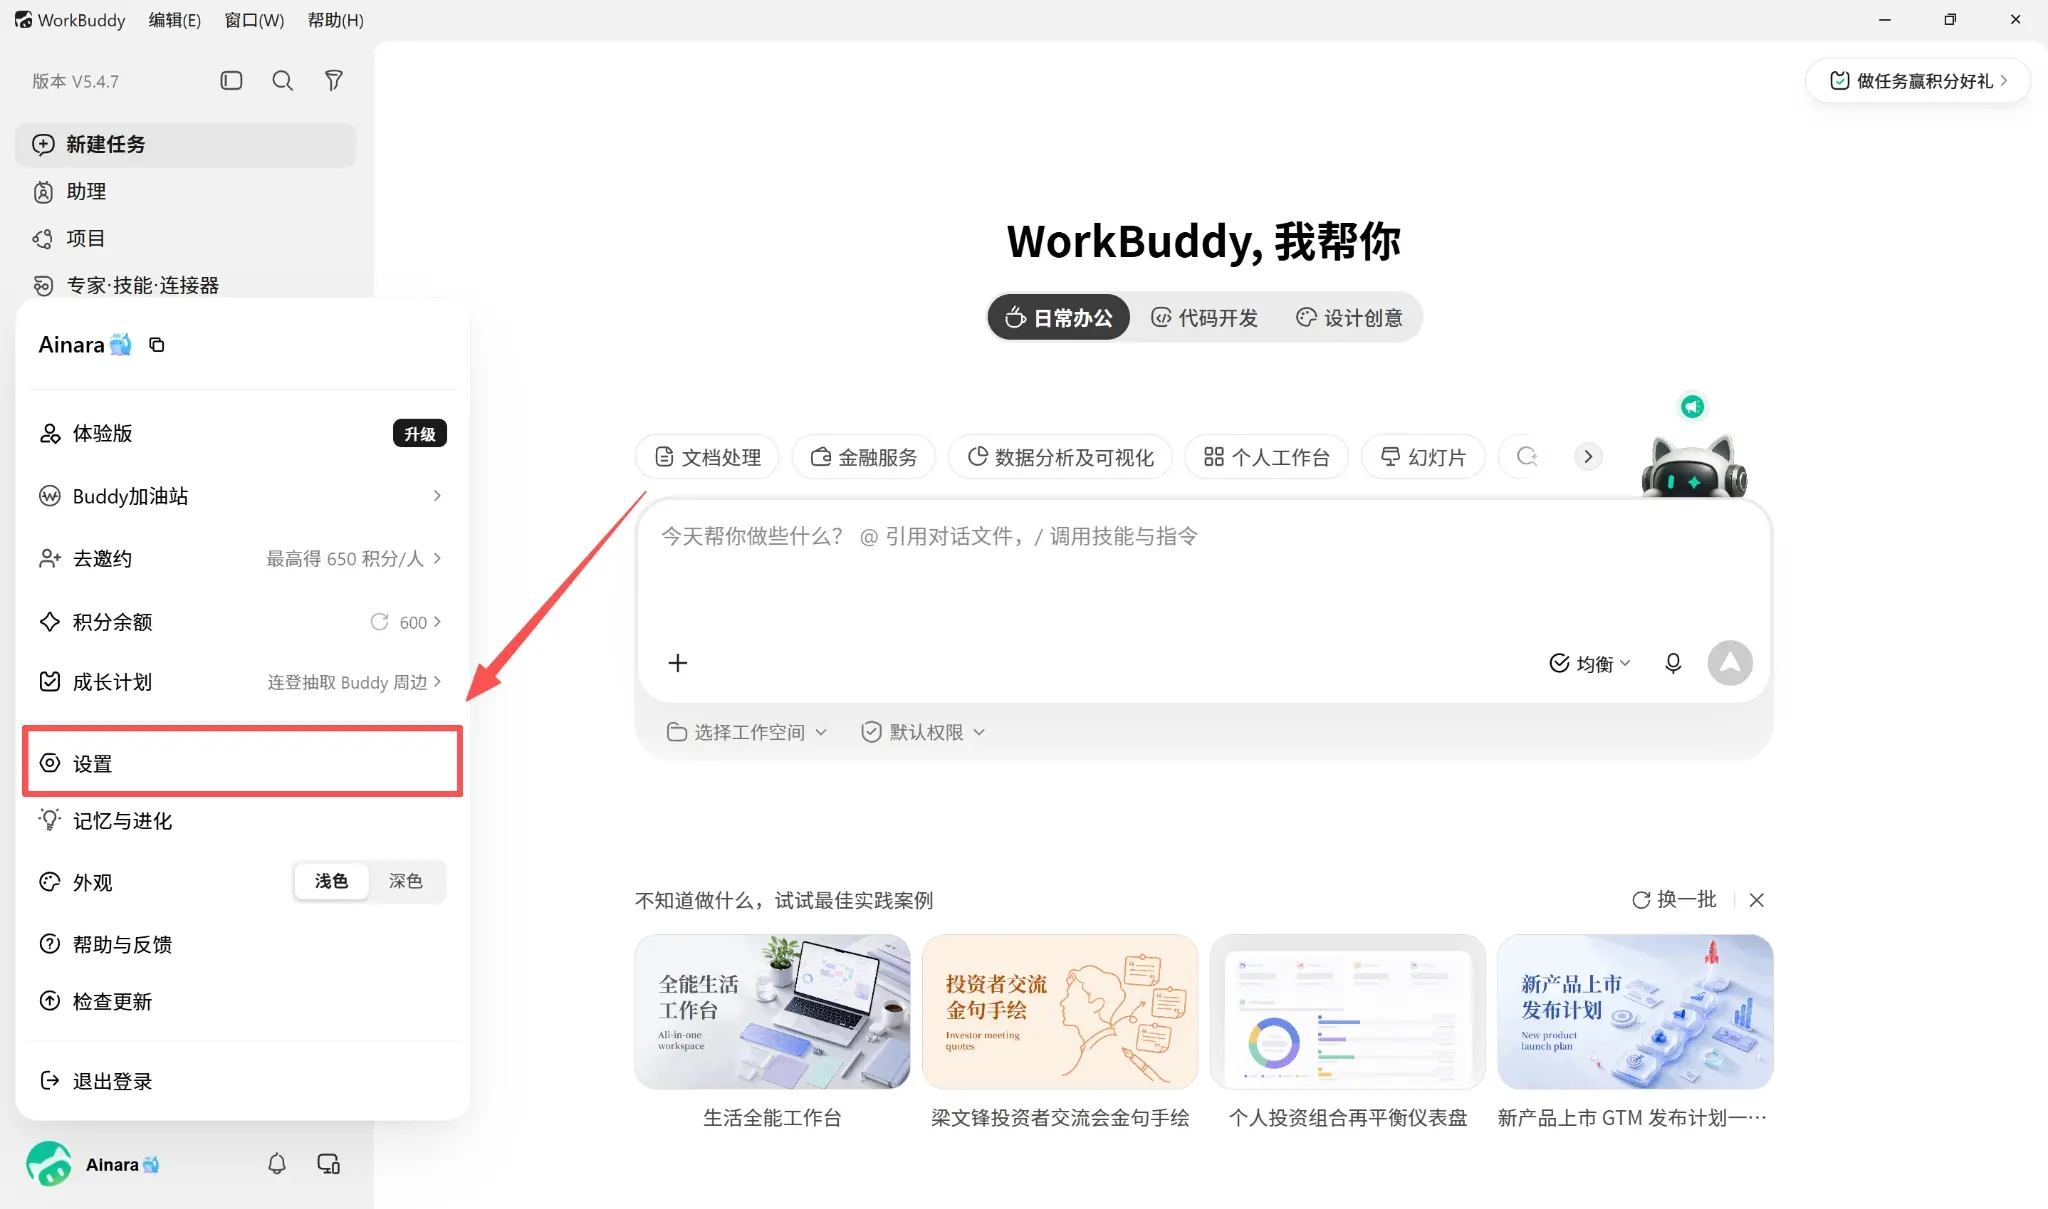Open the 均衡 mode dropdown
This screenshot has height=1209, width=2048.
1590,663
